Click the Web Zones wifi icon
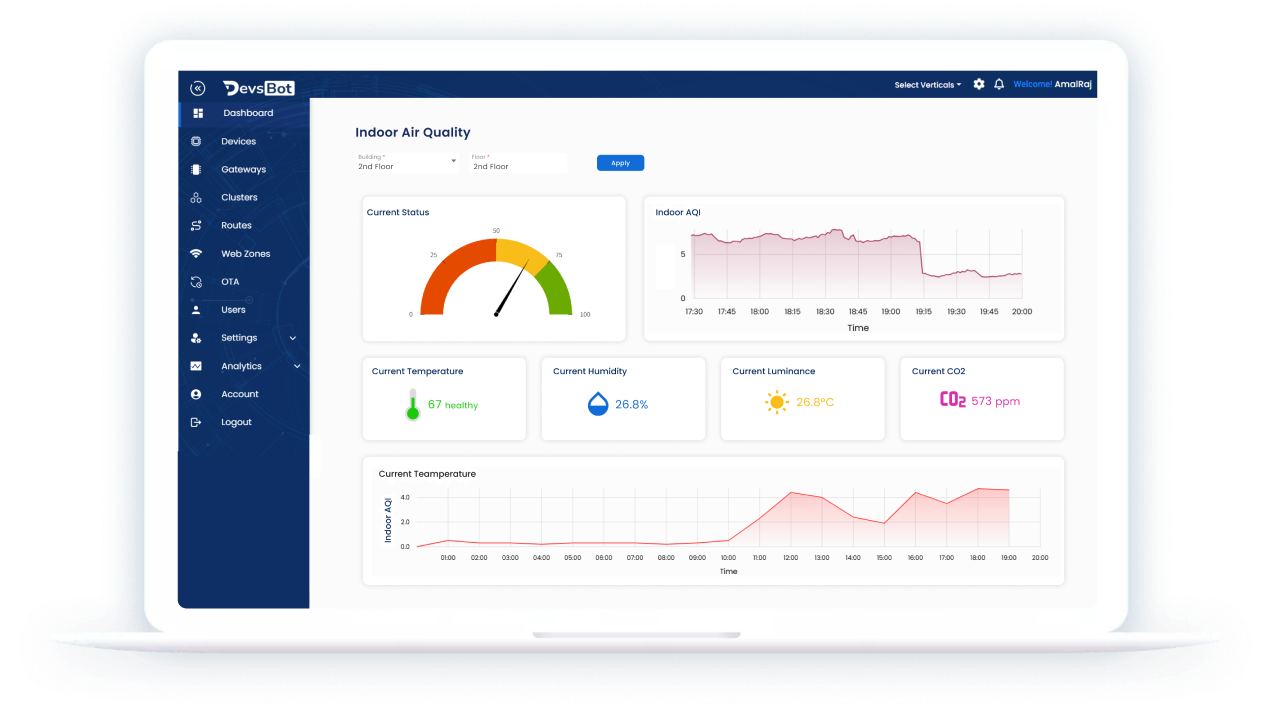Screen dimensions: 1271x708 click(196, 254)
